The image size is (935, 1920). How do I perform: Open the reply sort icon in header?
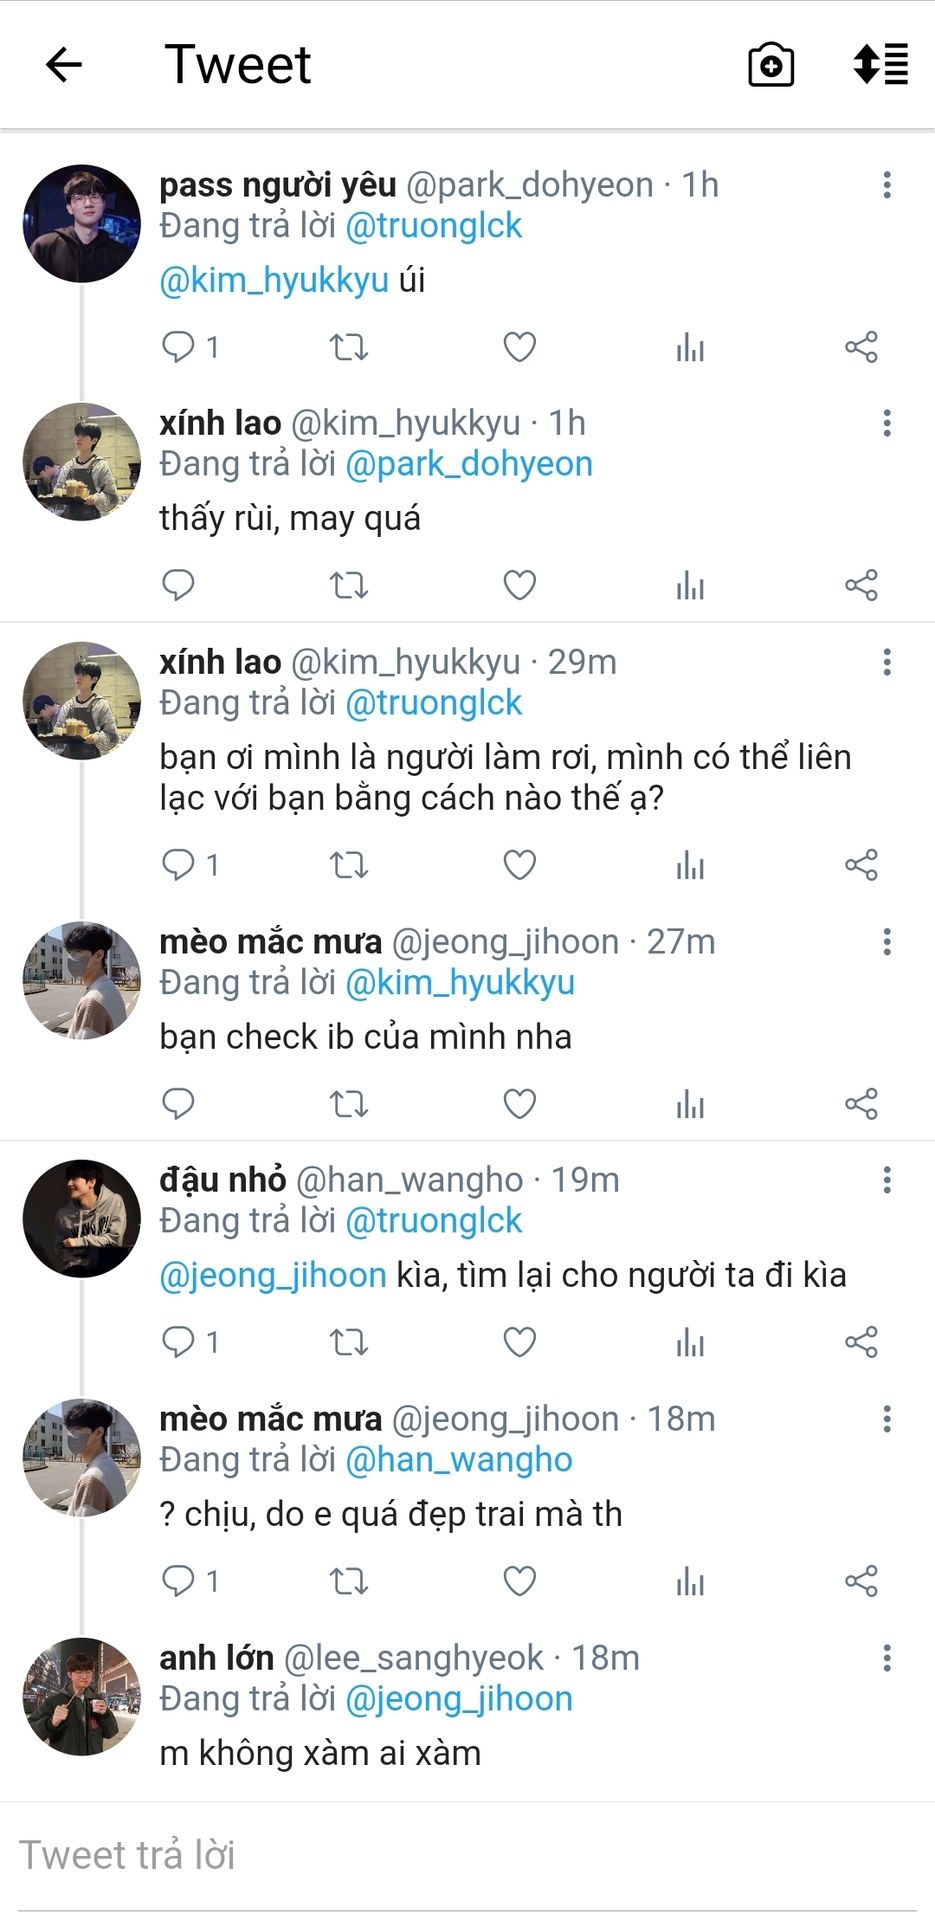click(880, 65)
